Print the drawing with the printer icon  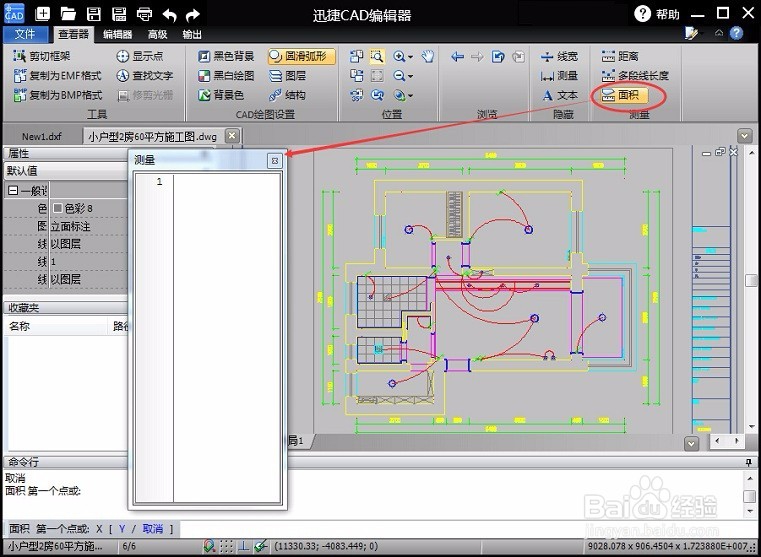pos(144,15)
